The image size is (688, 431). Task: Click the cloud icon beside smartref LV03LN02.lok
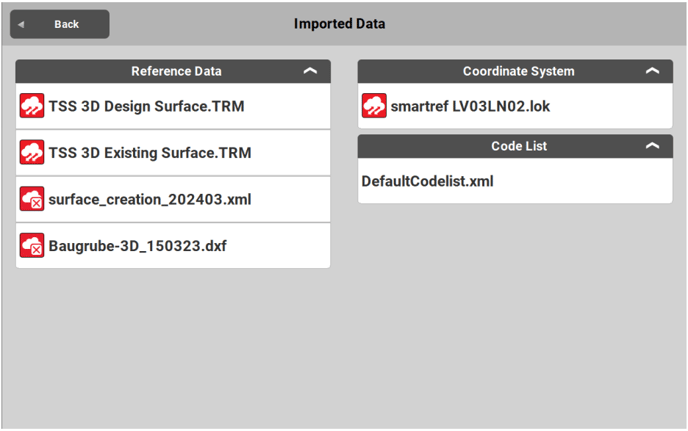tap(374, 106)
